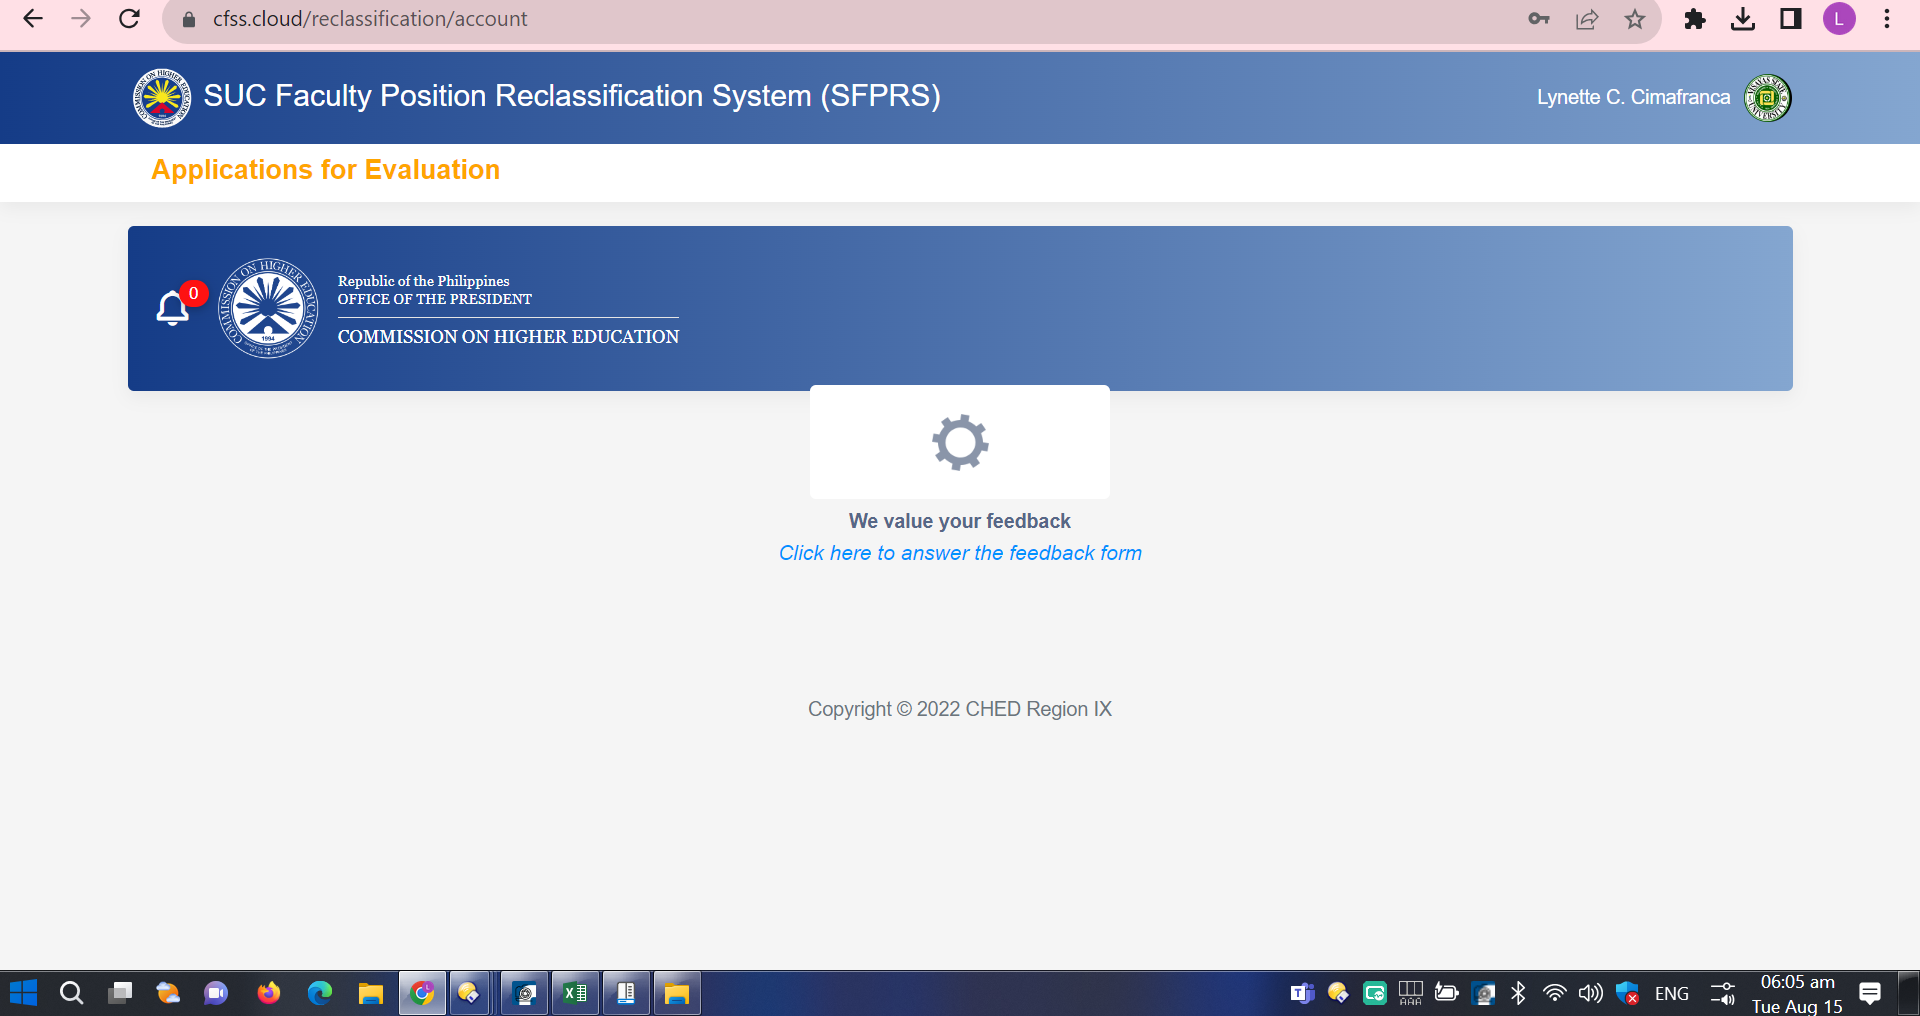Viewport: 1920px width, 1016px height.
Task: Open the Lynette C. Cimafranca user menu
Action: pos(1633,97)
